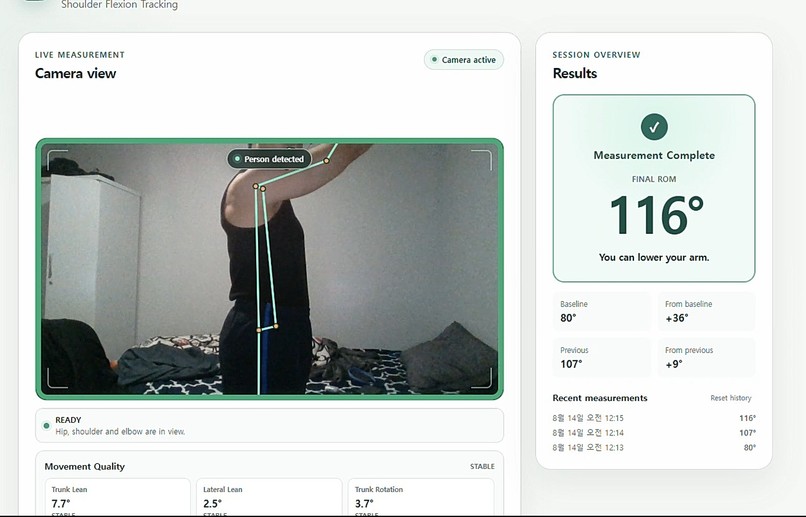This screenshot has width=806, height=517.
Task: Click the dot icon in Person detected badge
Action: 237,159
